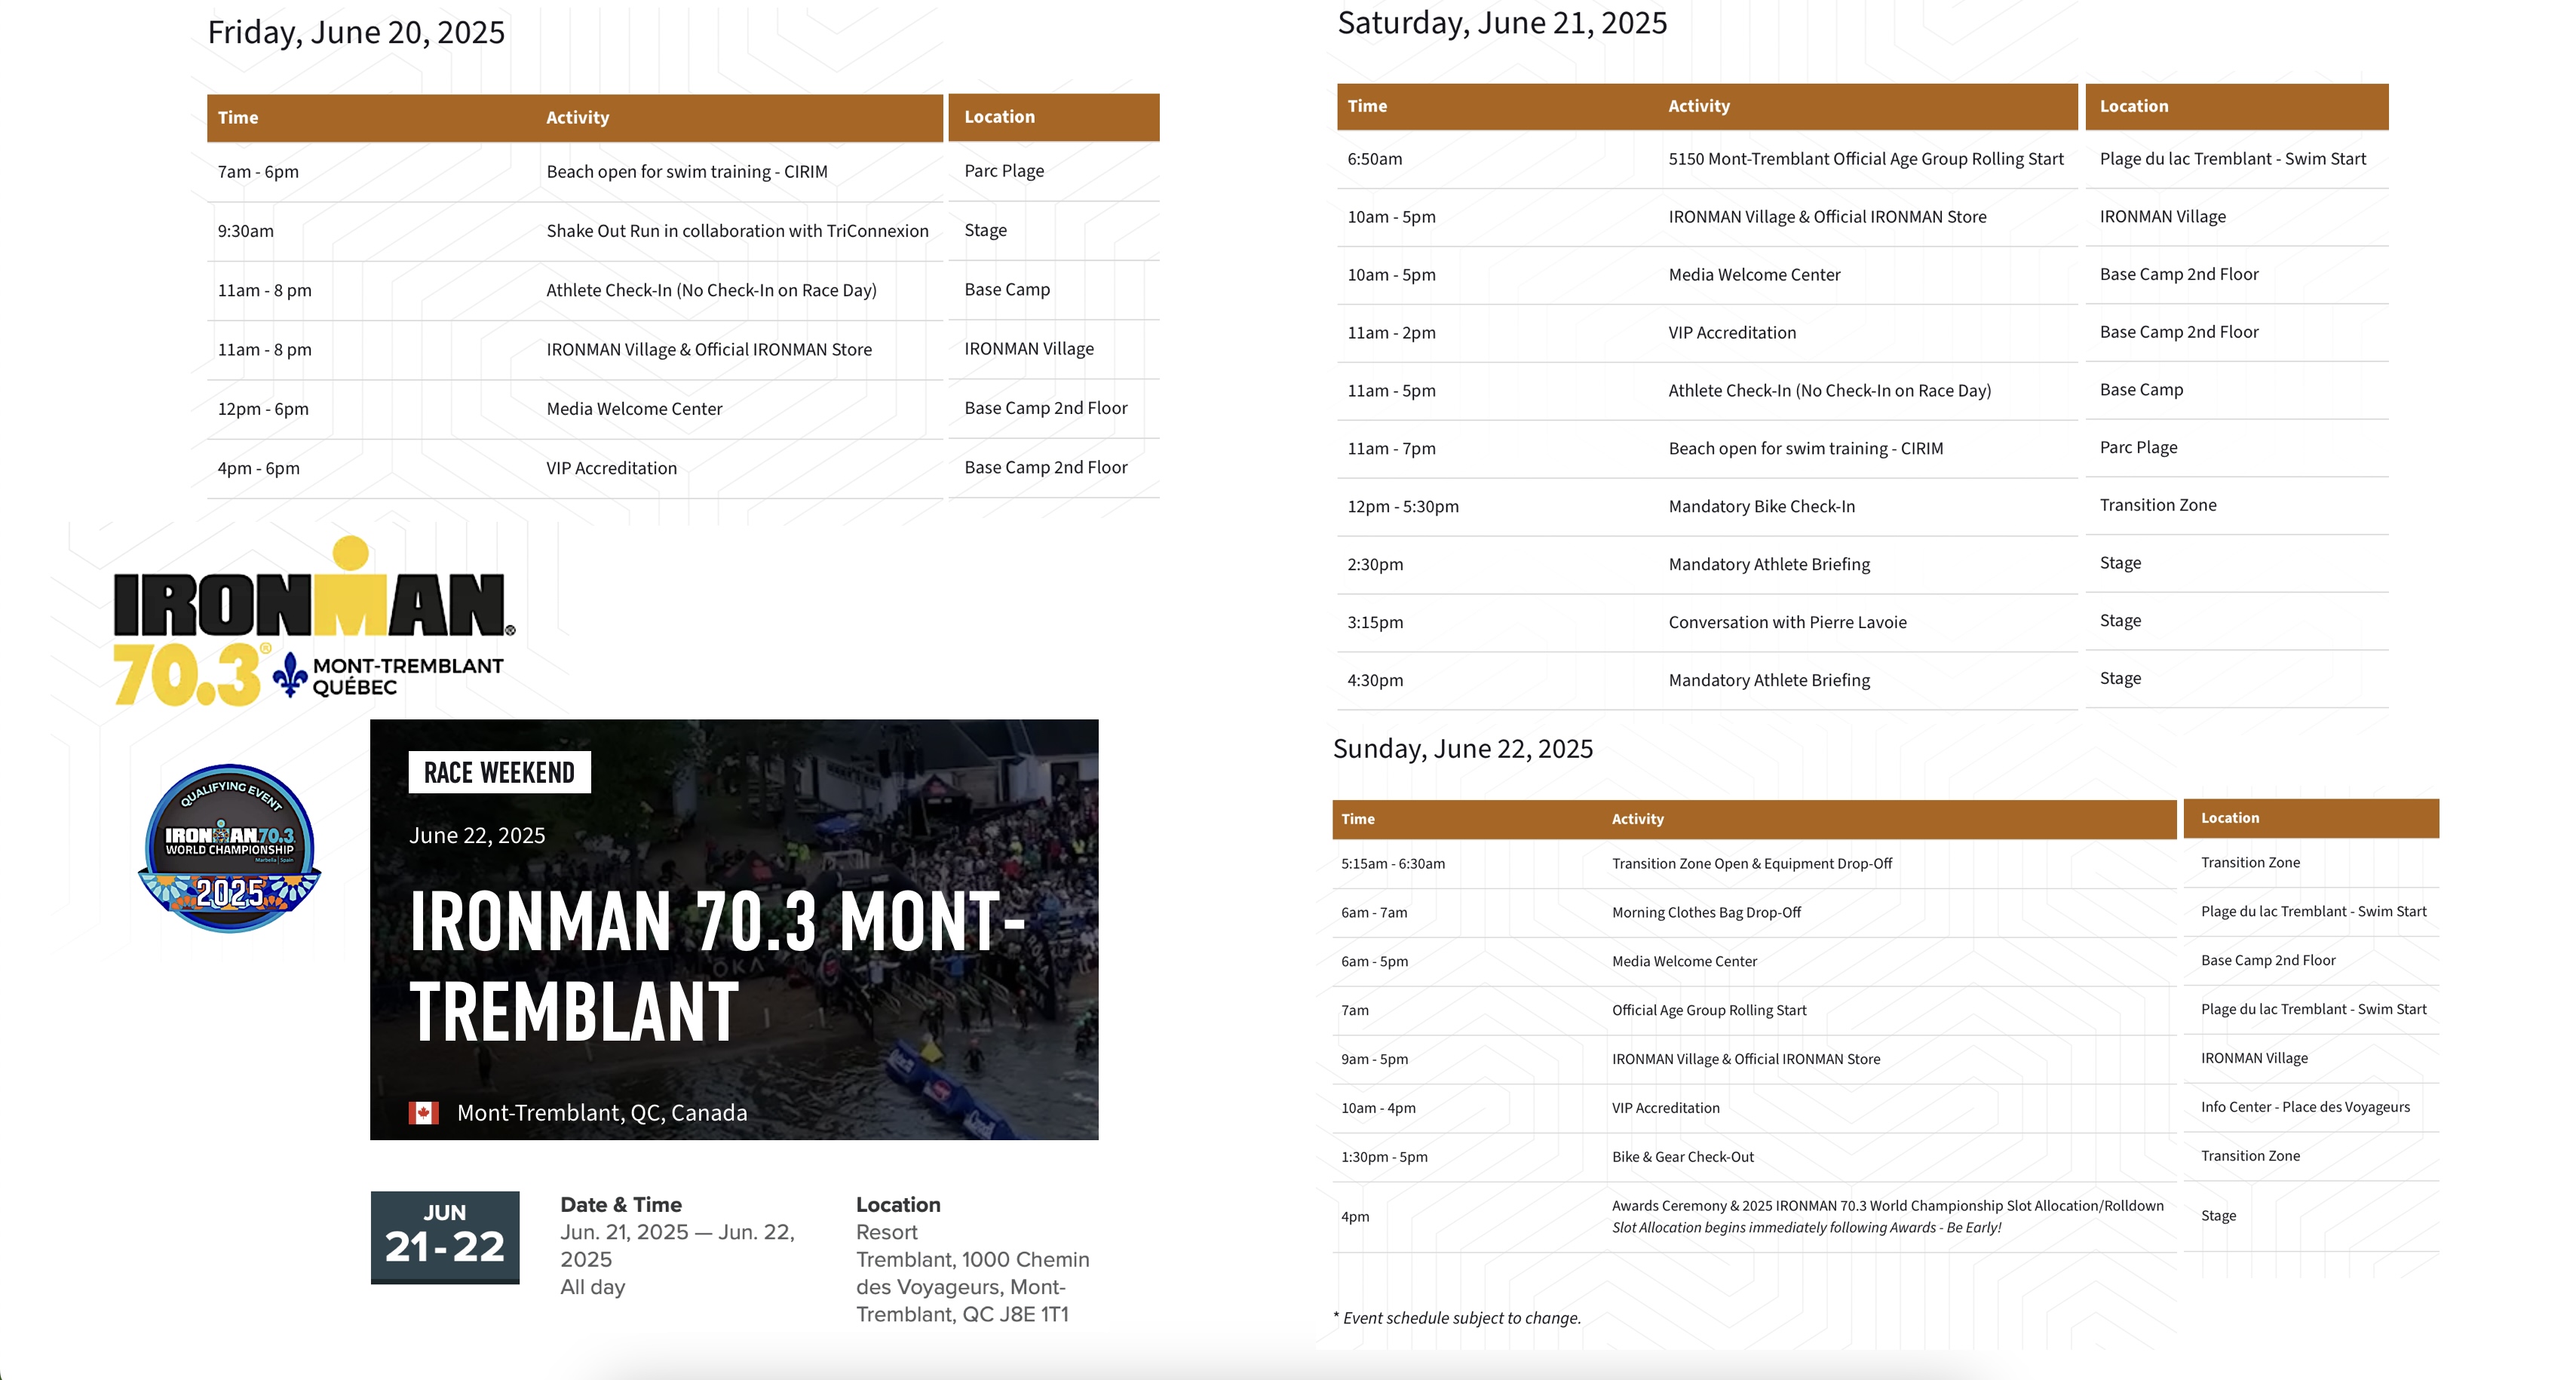Click the 'Saturday, June 21, 2025' heading
This screenshot has width=2576, height=1380.
coord(1502,23)
